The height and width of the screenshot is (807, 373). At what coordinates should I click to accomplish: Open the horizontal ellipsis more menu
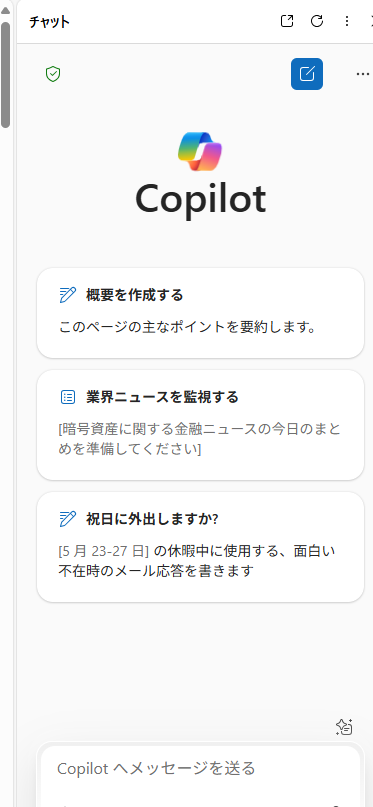click(363, 74)
